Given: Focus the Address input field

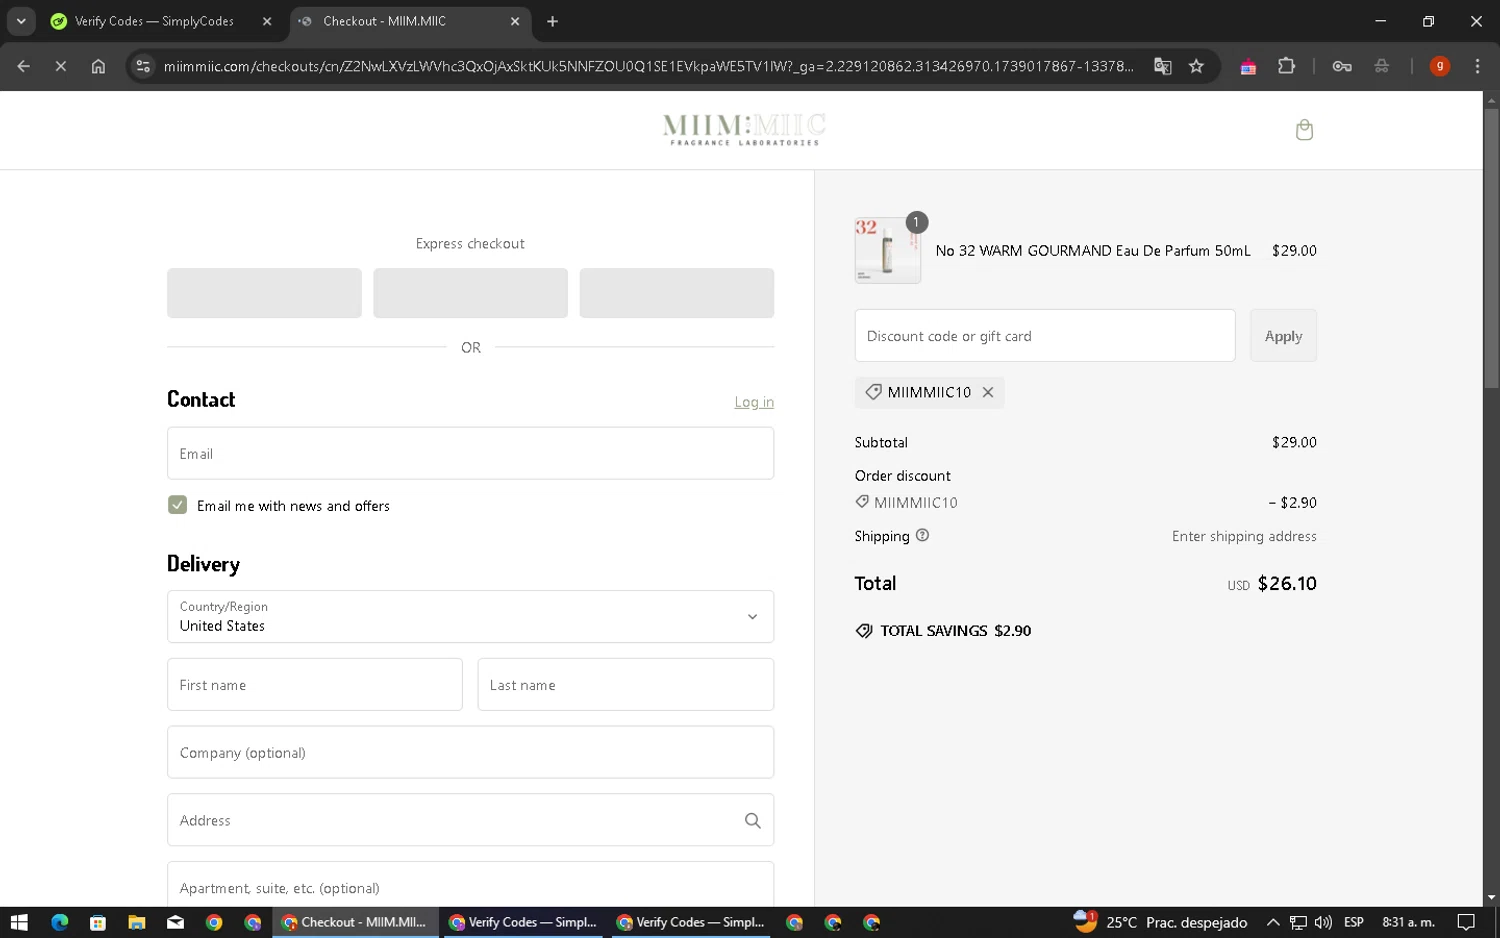Looking at the screenshot, I should pyautogui.click(x=470, y=820).
